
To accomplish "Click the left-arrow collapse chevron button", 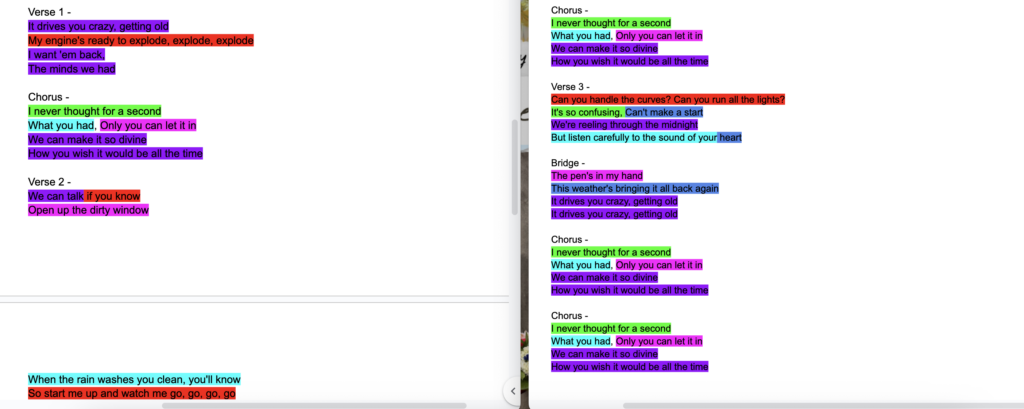I will [511, 390].
